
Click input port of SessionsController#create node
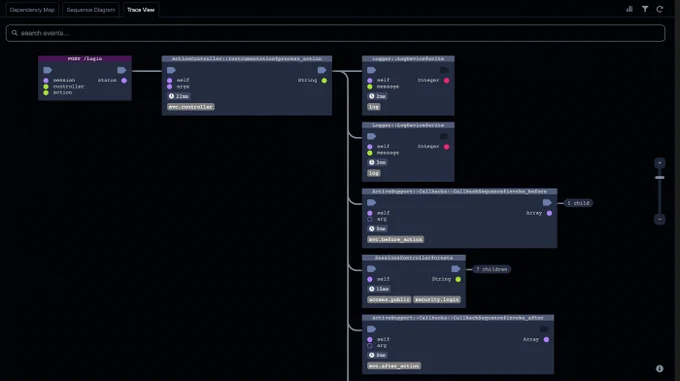click(372, 269)
